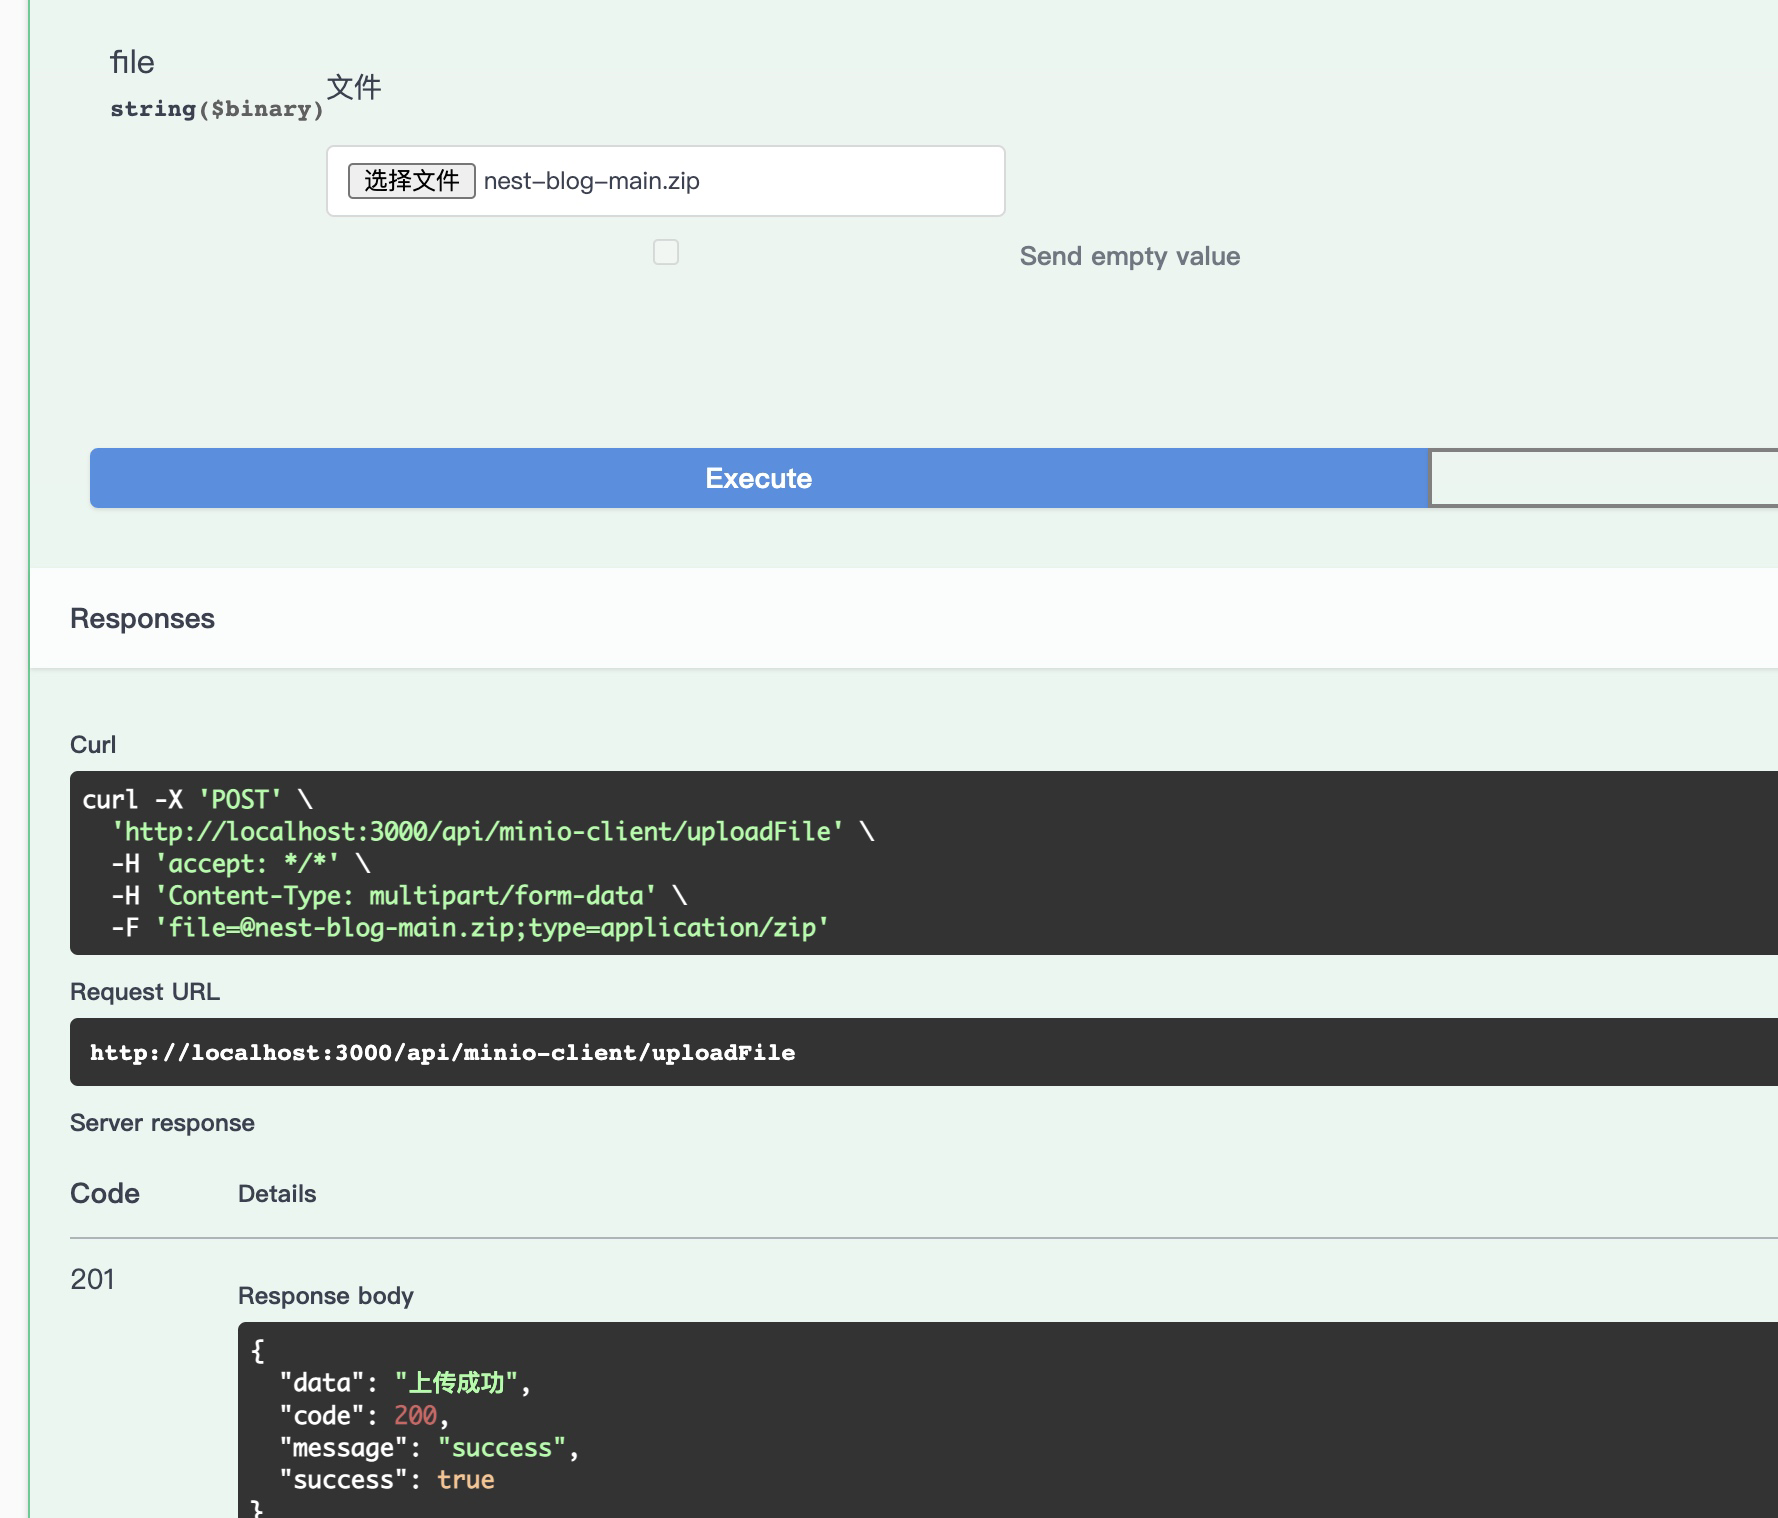Click the 文件 parameter description
Viewport: 1778px width, 1518px height.
click(x=354, y=87)
